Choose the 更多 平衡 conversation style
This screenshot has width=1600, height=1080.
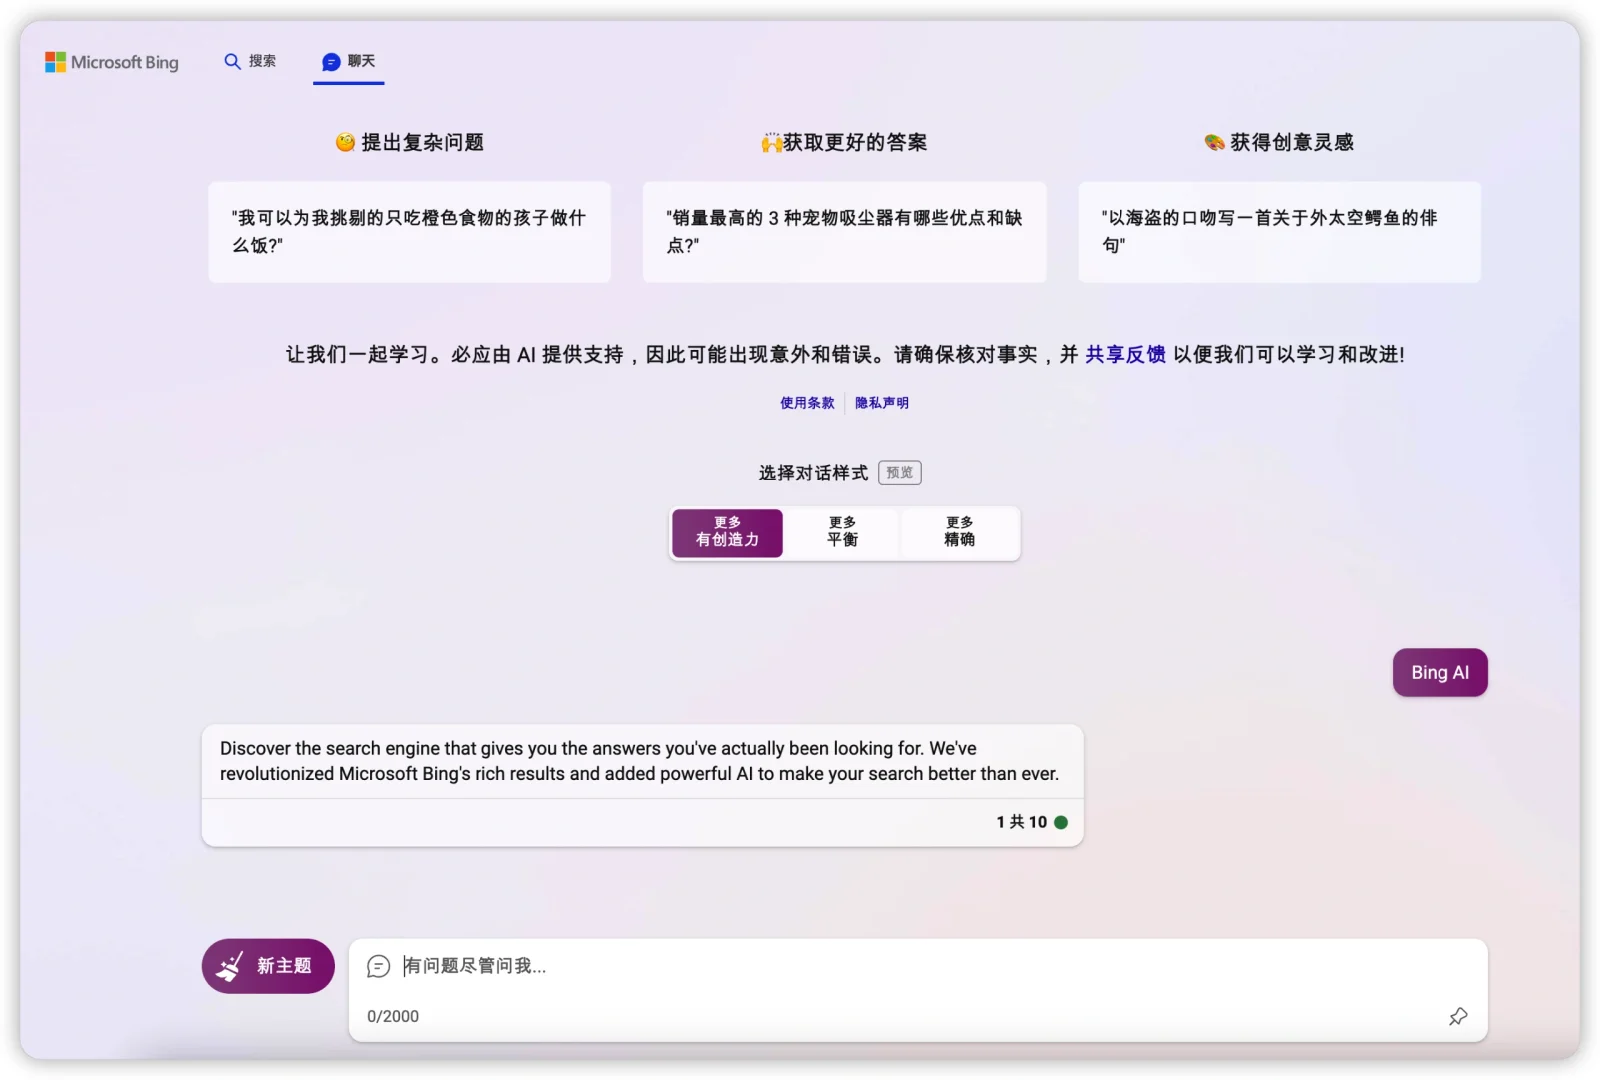842,532
